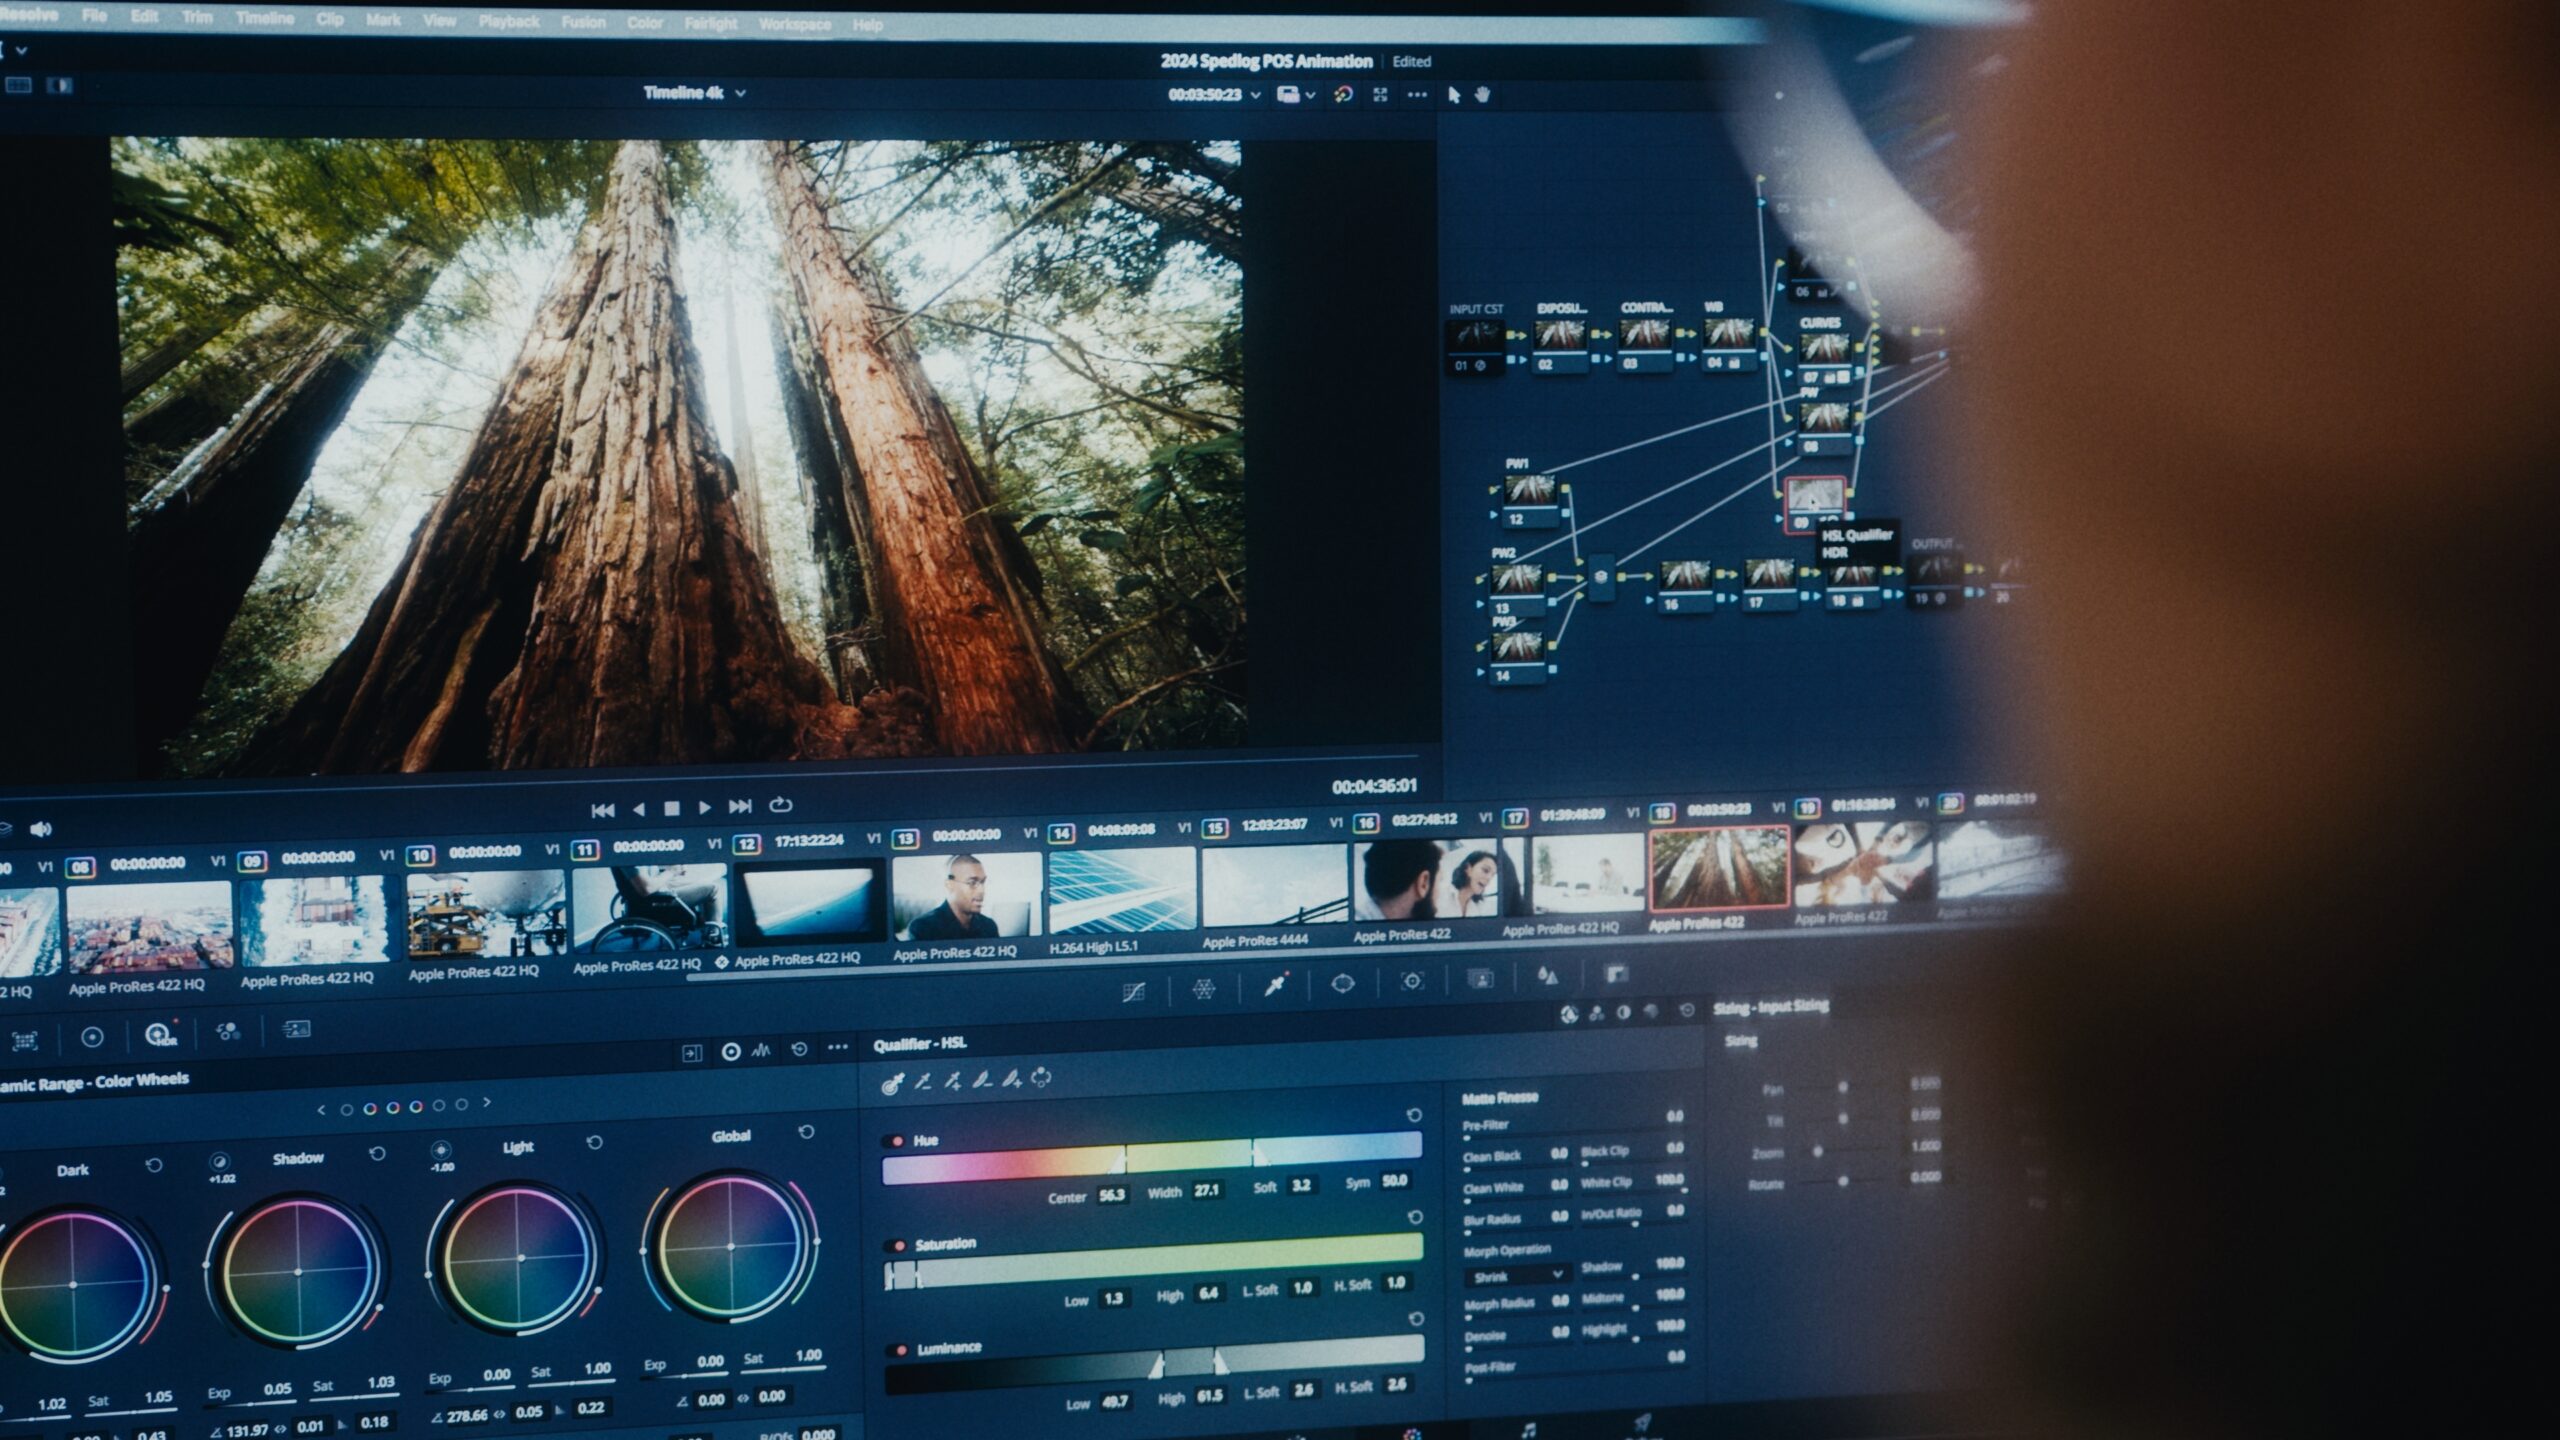Open the Color Warper palette icon

1204,989
